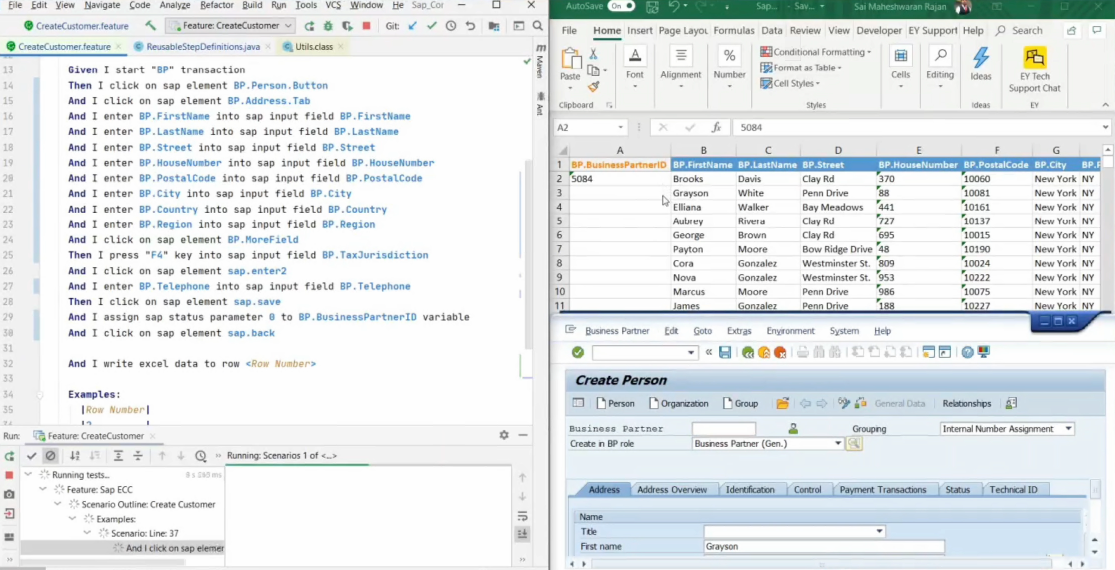Screen dimensions: 1115x570
Task: Click SAP blue Help question icon
Action: (967, 352)
